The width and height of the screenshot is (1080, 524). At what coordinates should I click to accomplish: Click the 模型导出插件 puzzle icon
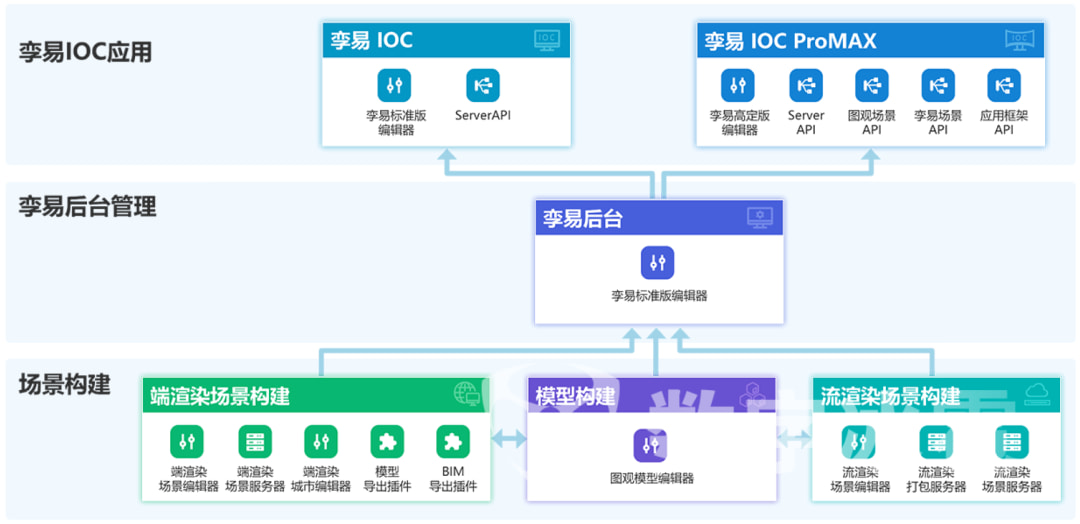[387, 442]
